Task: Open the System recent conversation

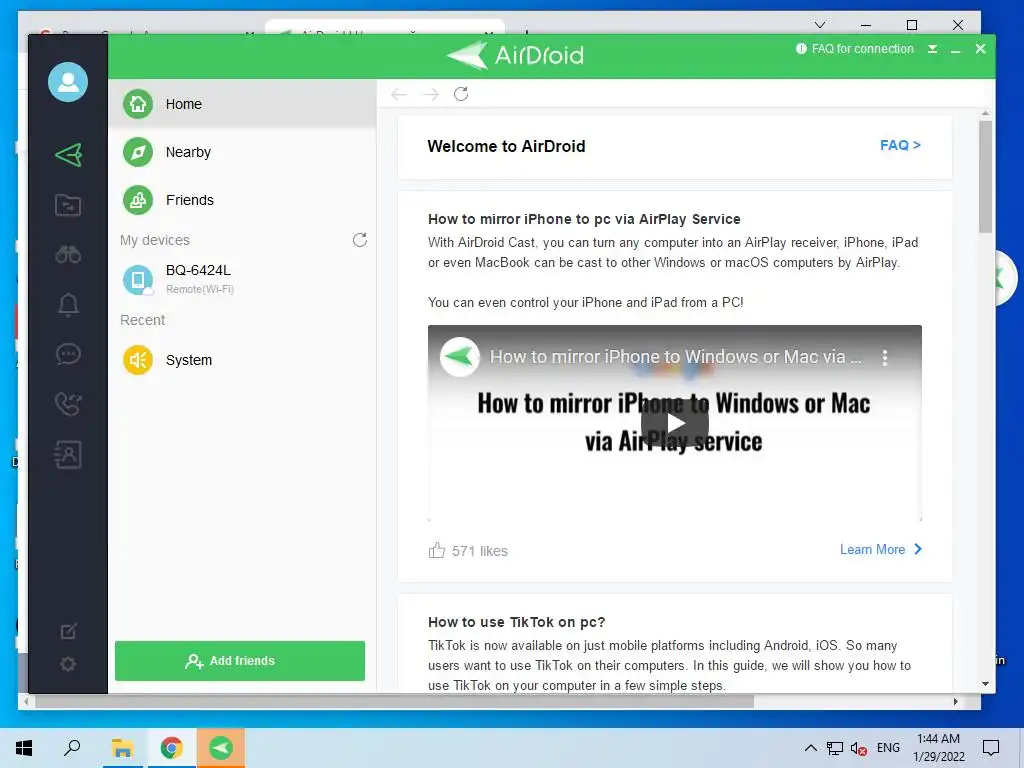Action: coord(242,360)
